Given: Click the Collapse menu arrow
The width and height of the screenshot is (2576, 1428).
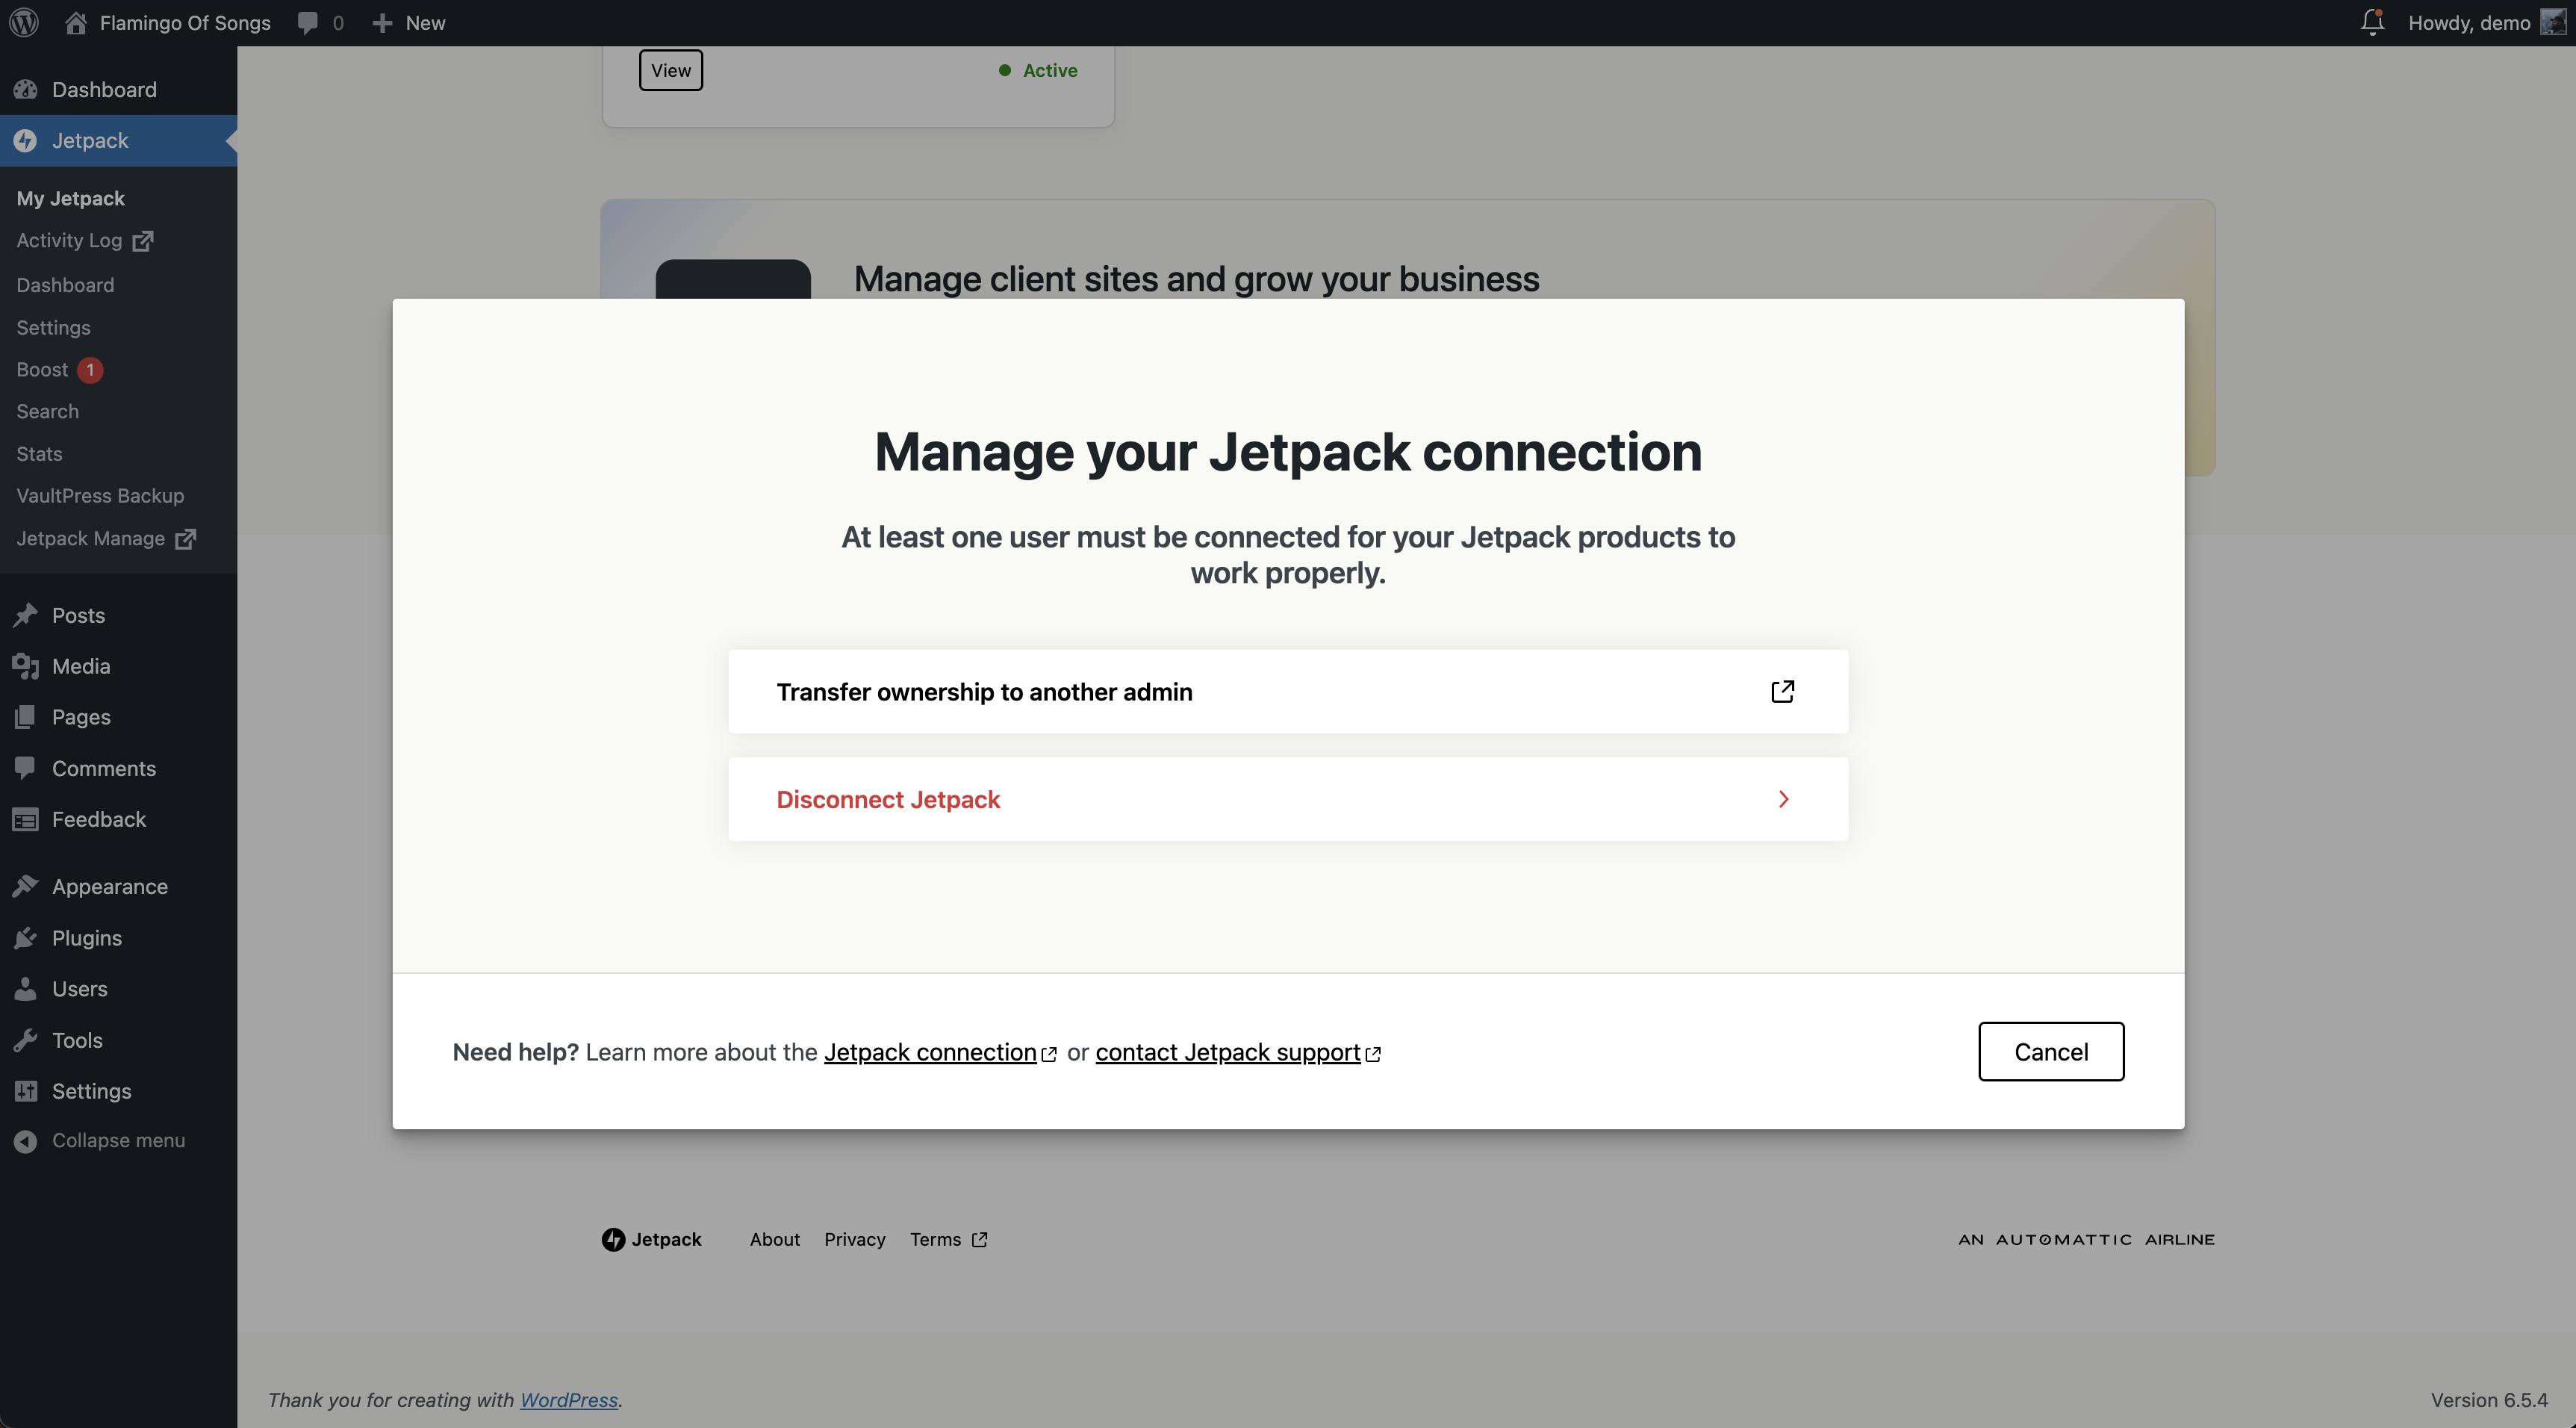Looking at the screenshot, I should coord(26,1141).
